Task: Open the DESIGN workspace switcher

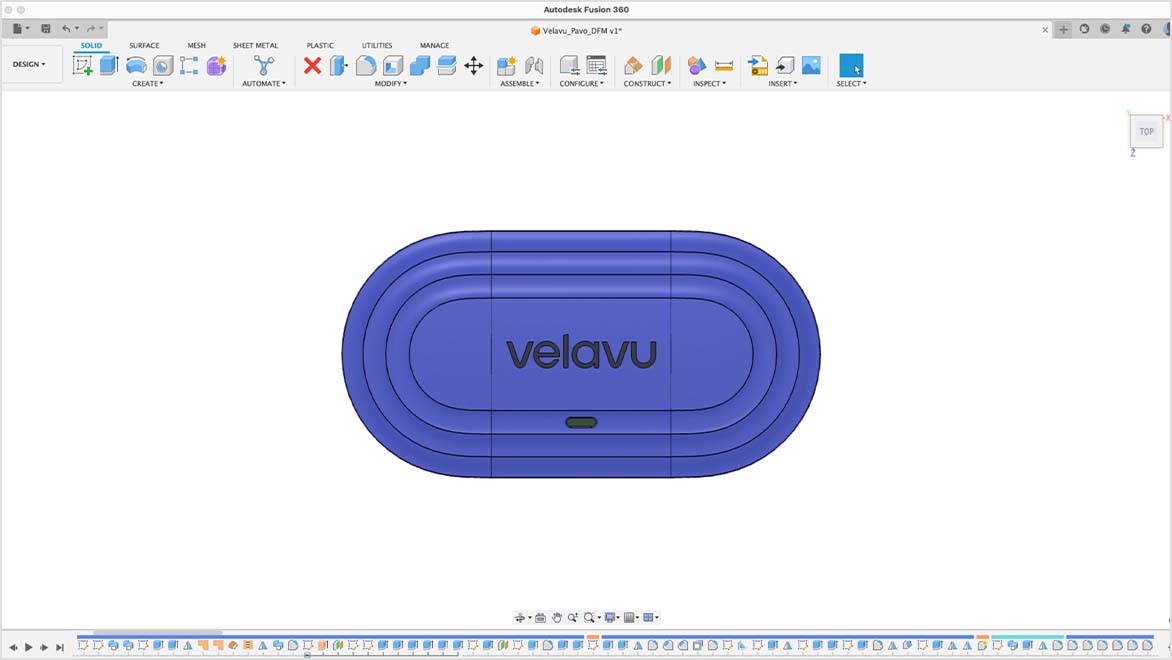Action: pos(31,63)
